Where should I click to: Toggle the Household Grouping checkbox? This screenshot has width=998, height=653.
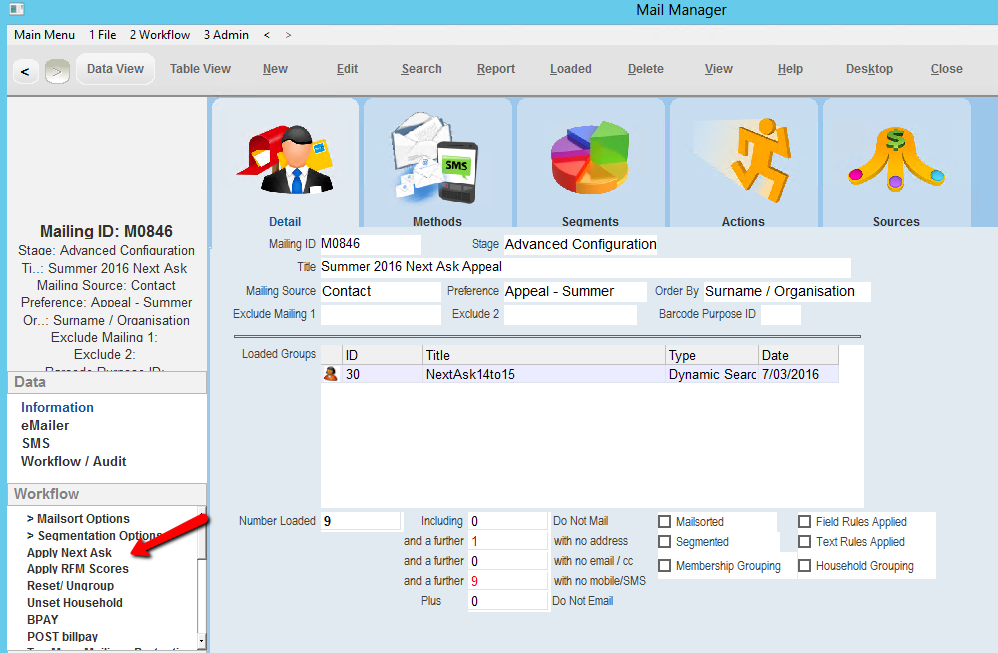pos(805,566)
